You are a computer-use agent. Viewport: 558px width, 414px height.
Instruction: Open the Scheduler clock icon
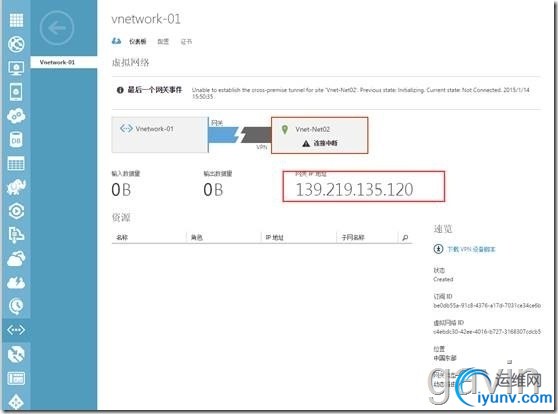[x=16, y=306]
